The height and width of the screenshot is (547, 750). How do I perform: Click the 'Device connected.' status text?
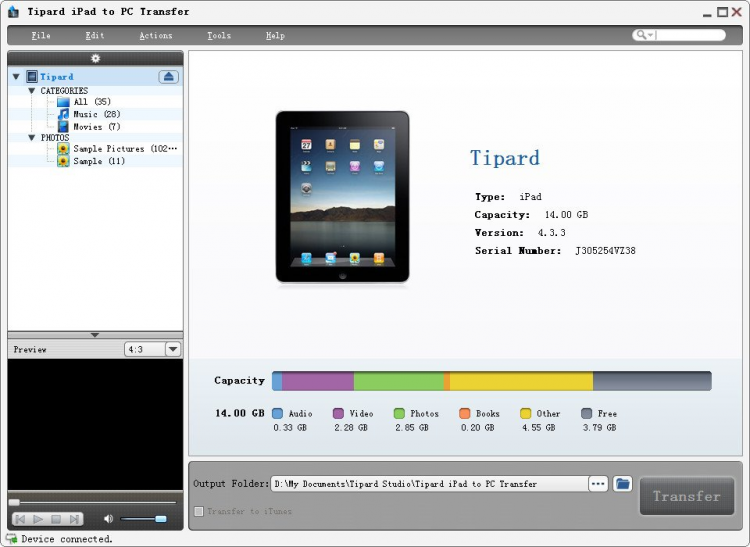tap(67, 539)
